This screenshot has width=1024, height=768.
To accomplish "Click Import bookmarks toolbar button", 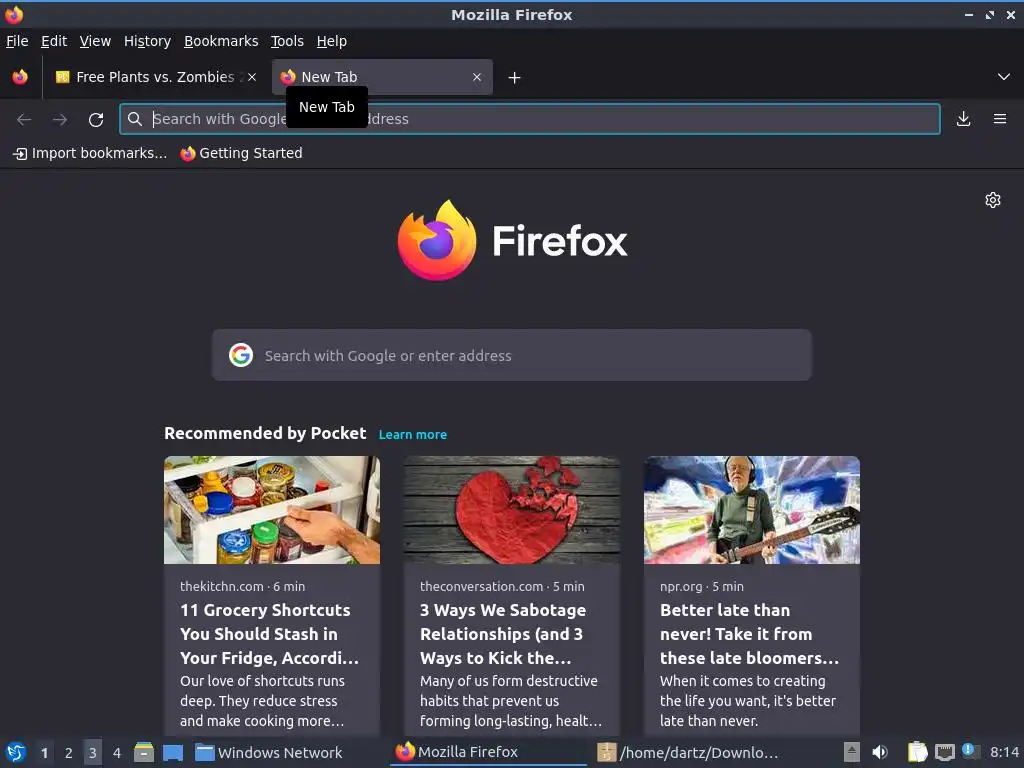I will (90, 153).
